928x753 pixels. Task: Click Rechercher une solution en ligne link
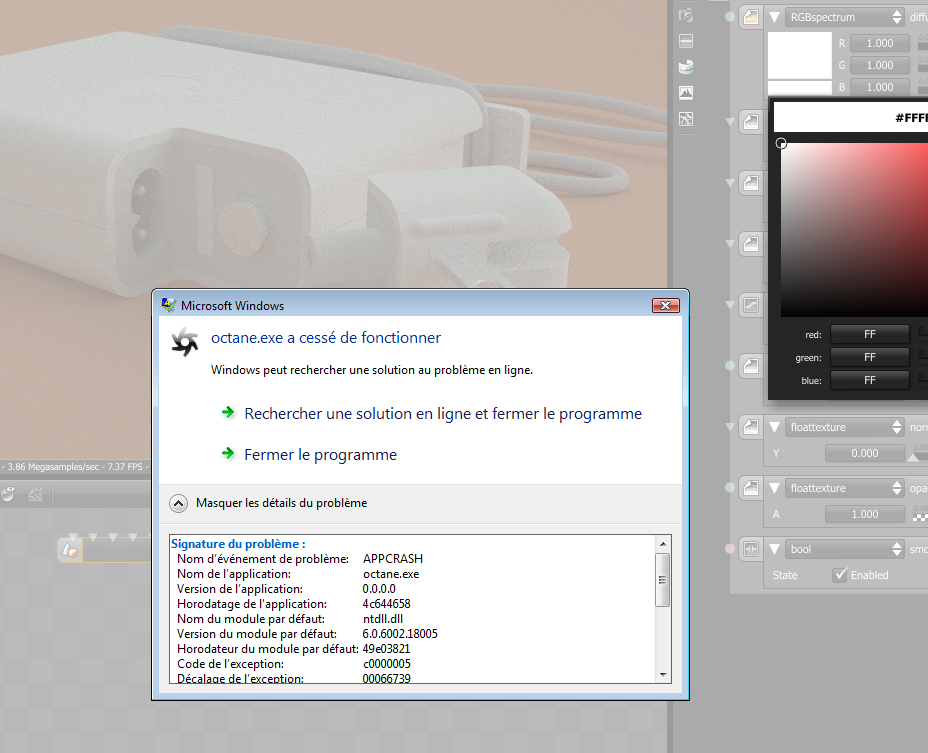click(443, 413)
